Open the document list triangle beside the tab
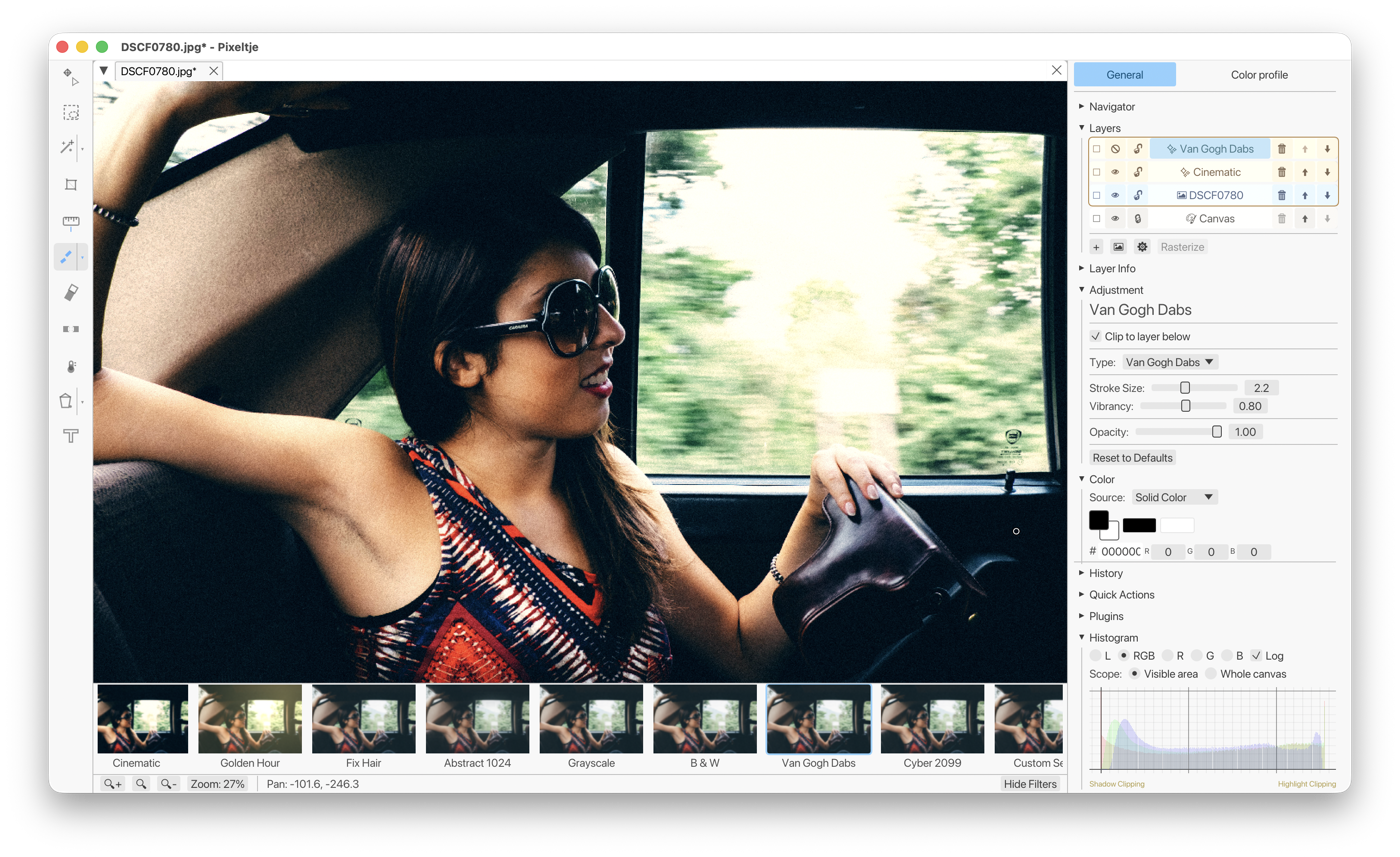 tap(104, 71)
